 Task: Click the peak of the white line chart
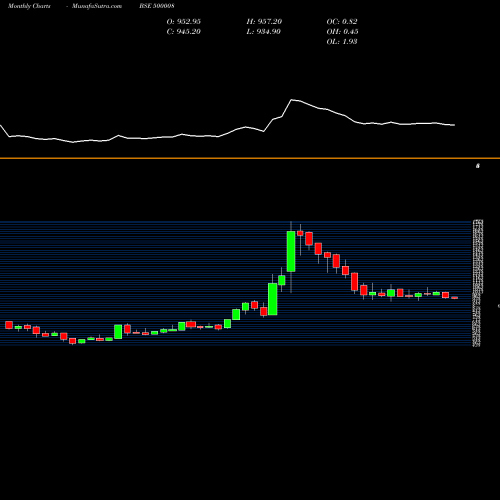click(292, 100)
